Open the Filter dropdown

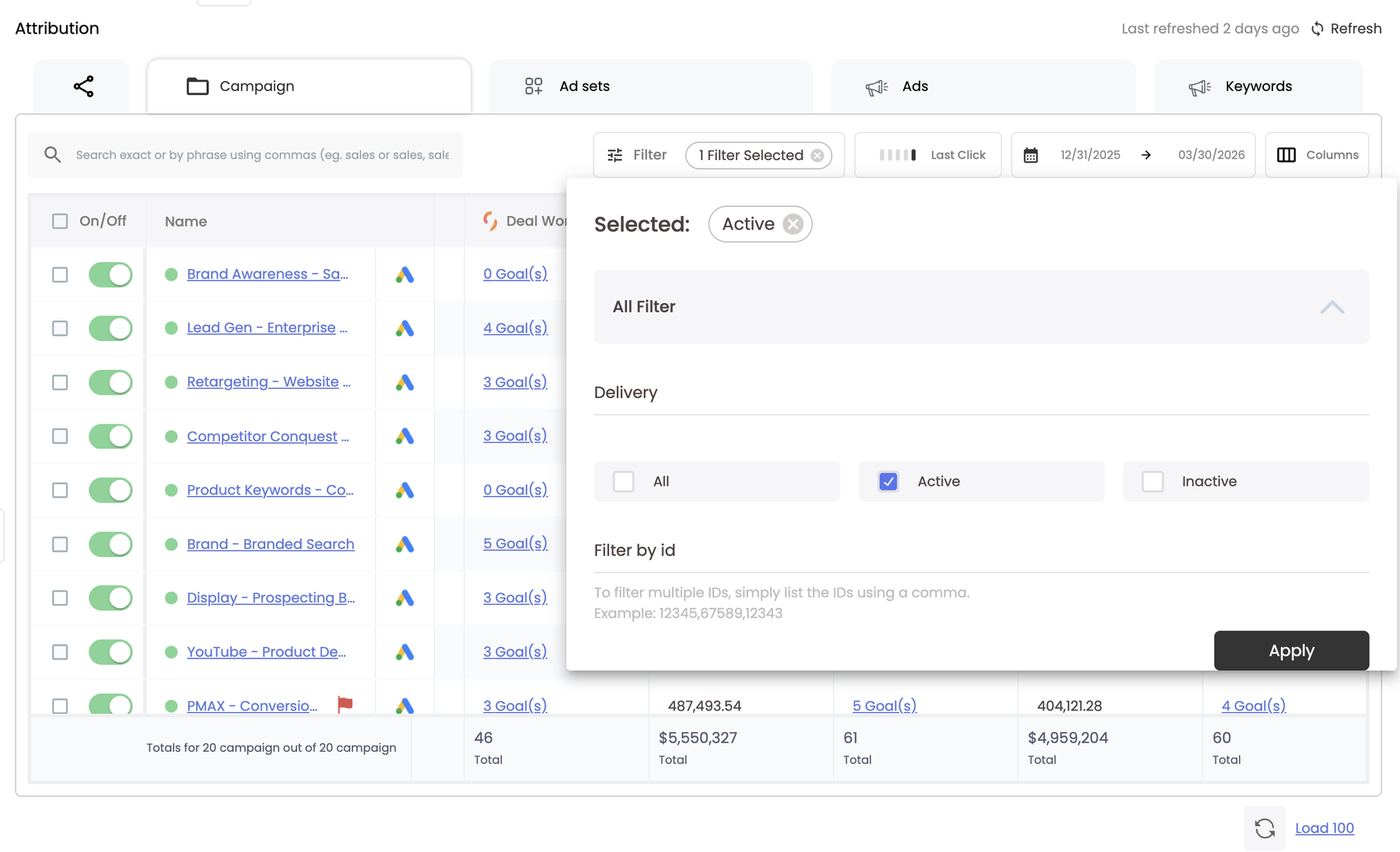(637, 155)
